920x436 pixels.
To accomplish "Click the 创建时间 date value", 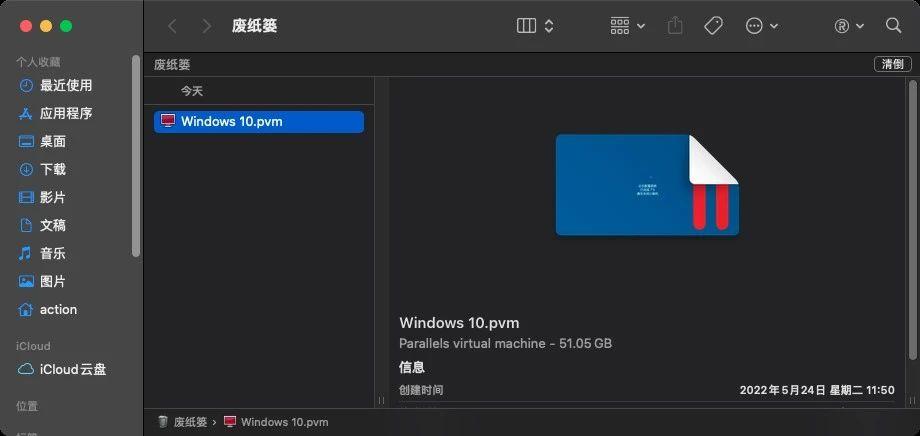I will [x=817, y=390].
